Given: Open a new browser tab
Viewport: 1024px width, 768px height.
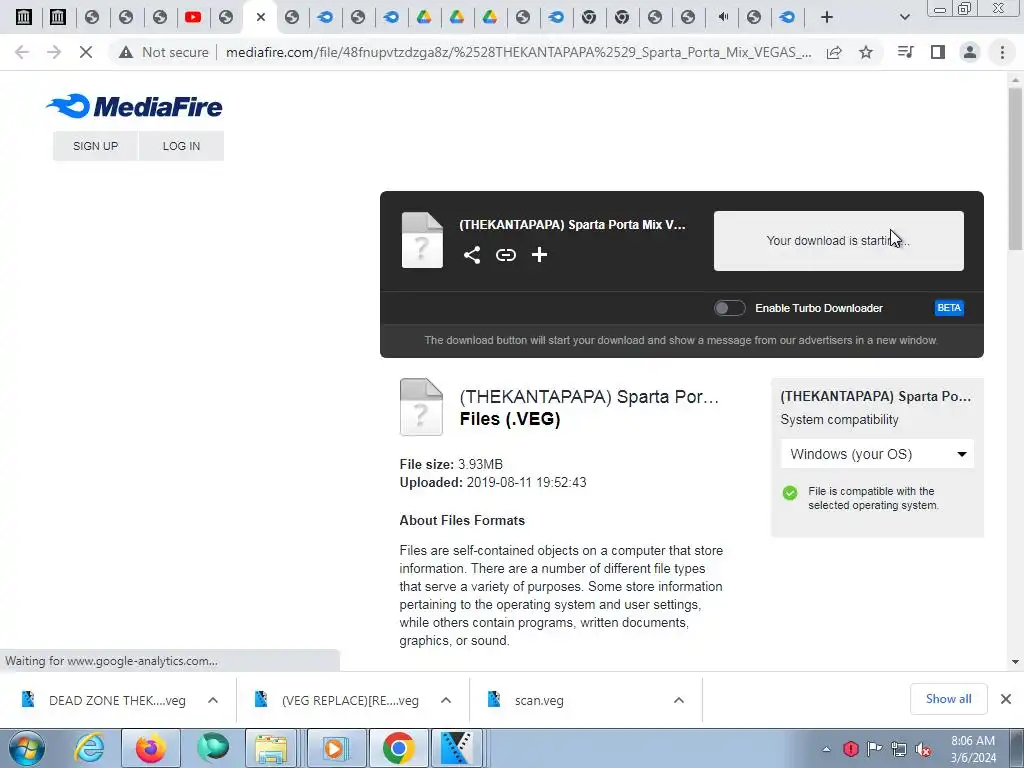Looking at the screenshot, I should click(827, 17).
